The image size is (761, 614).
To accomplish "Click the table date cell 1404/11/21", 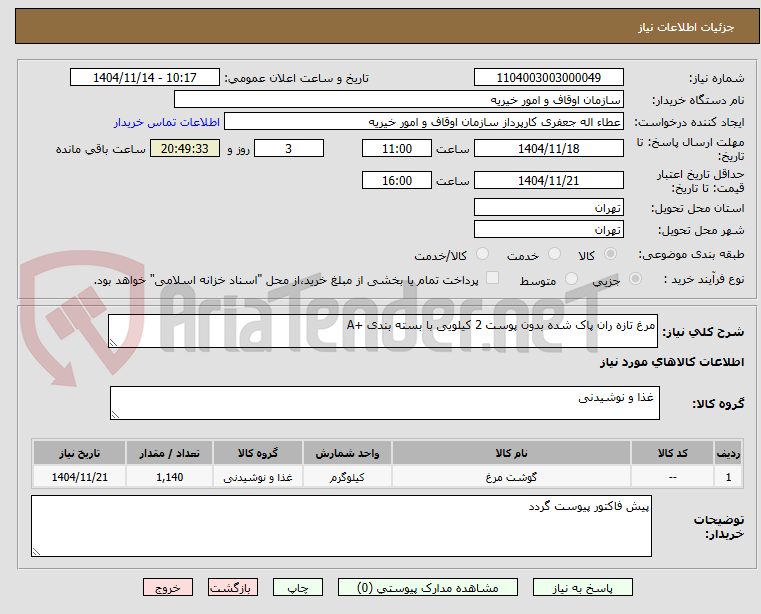I will point(80,478).
